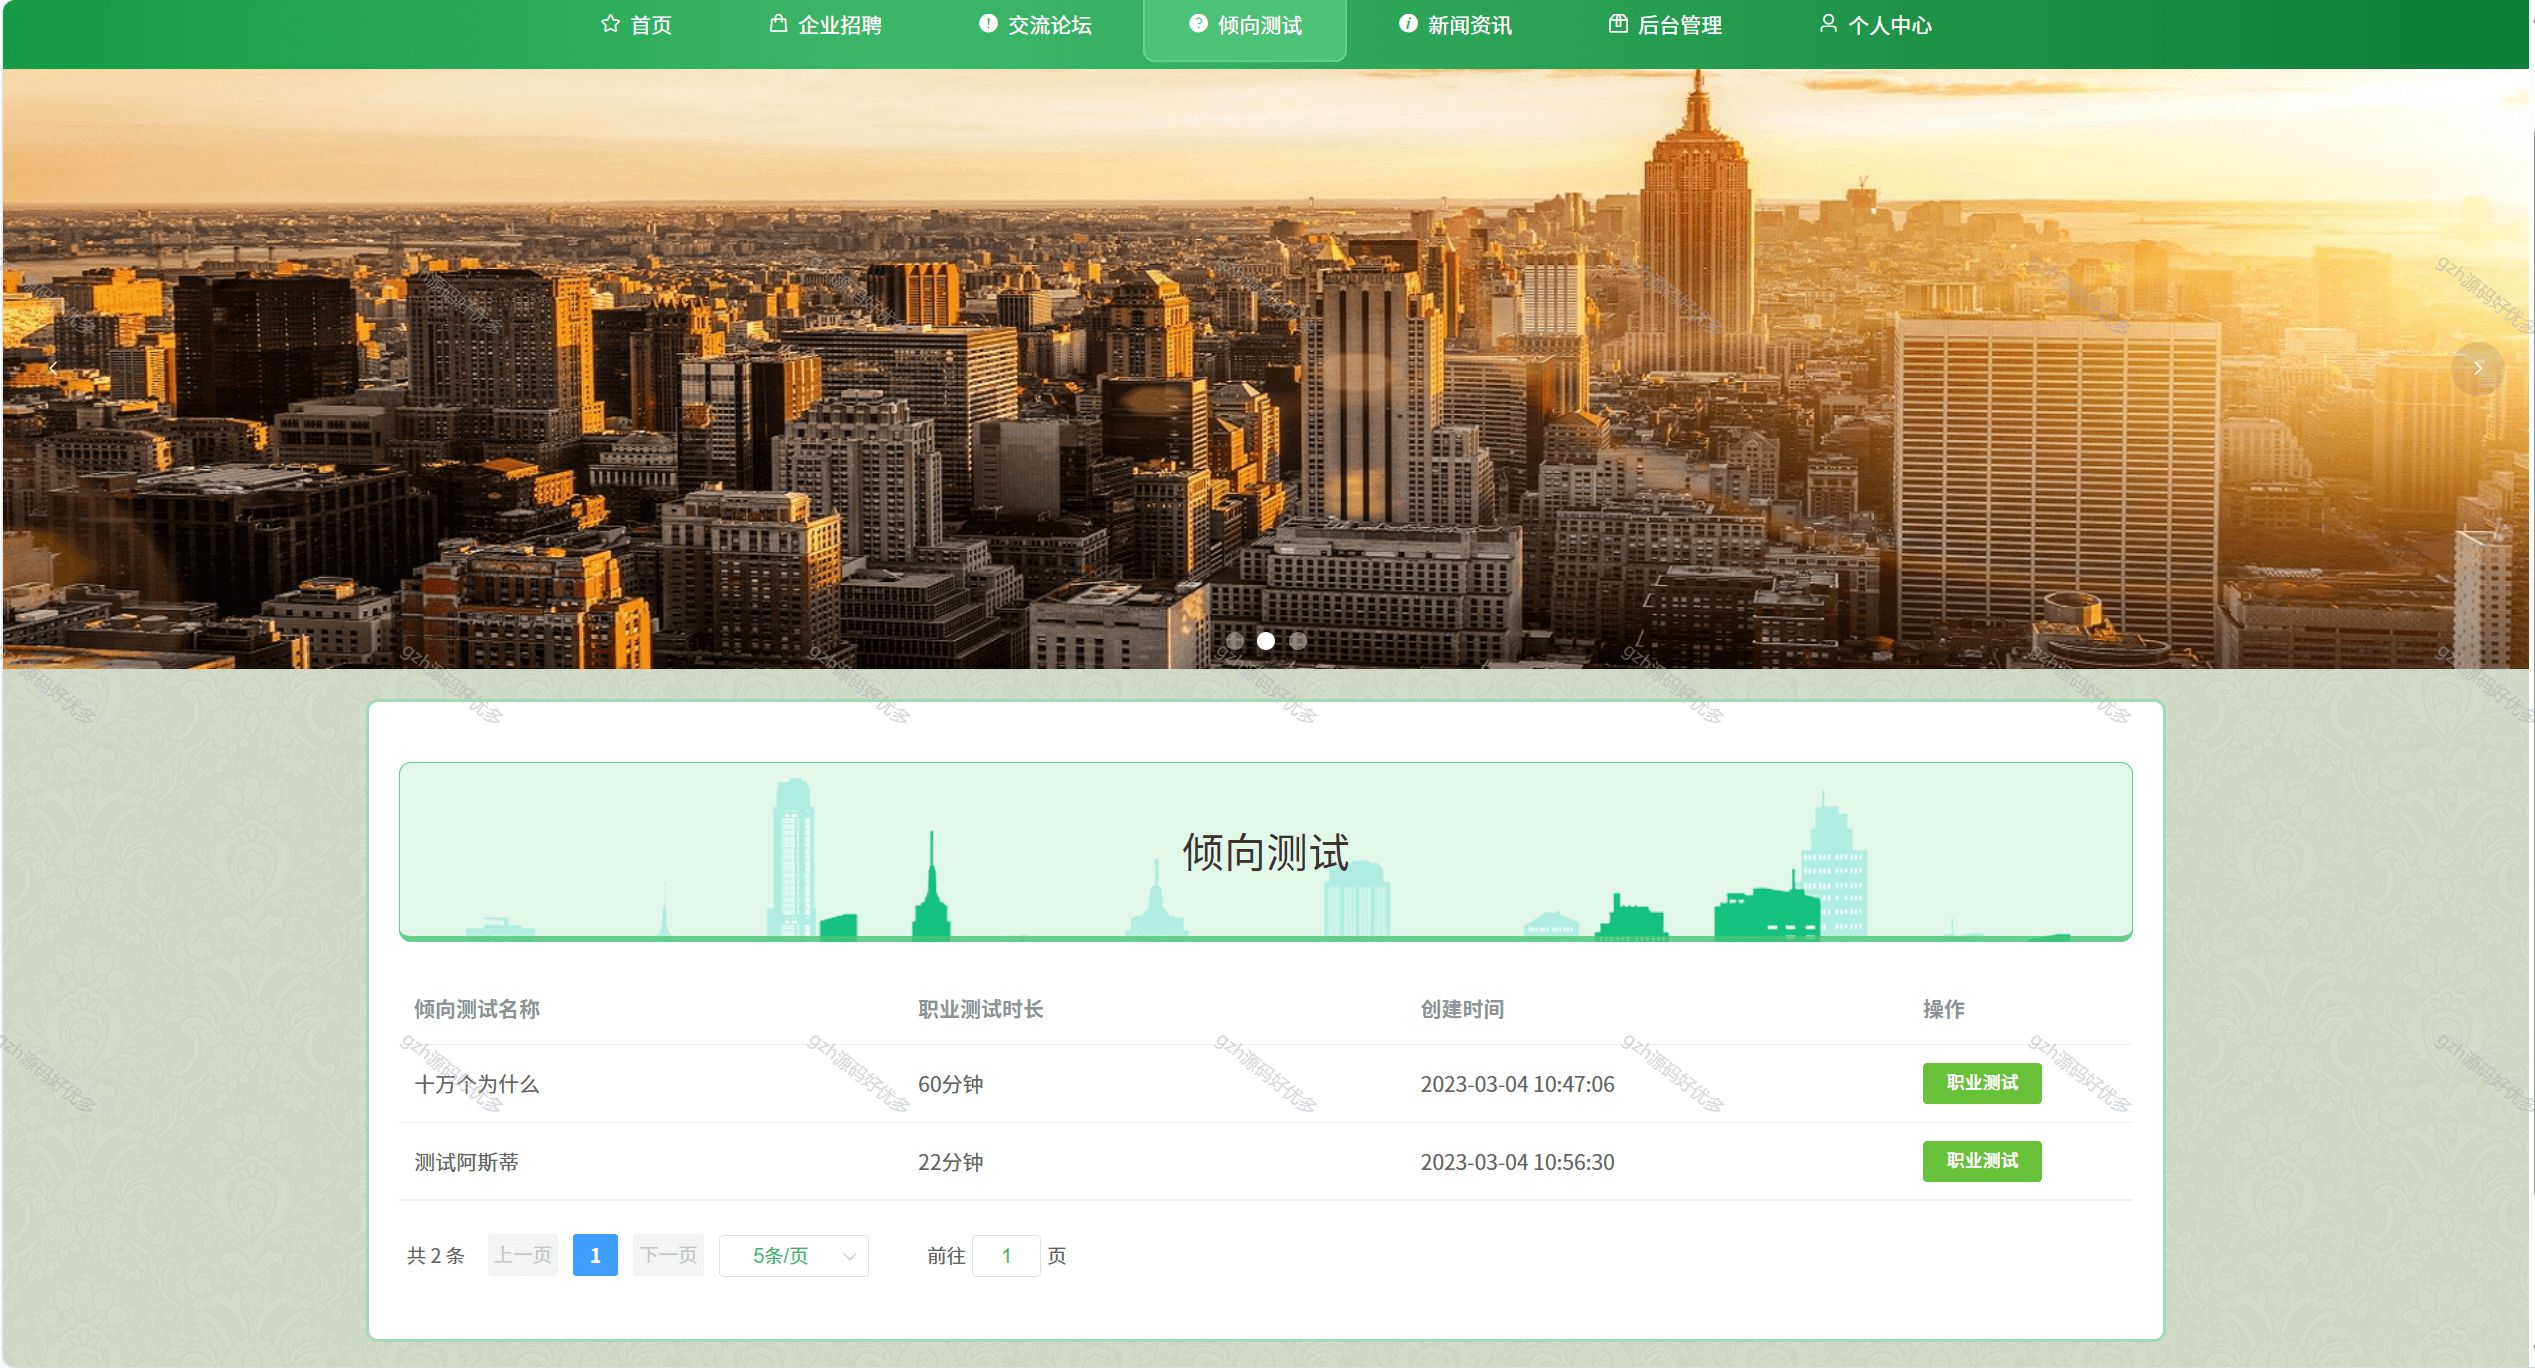Start 职业测试 for 测试阿斯蒂
Screen dimensions: 2535x1368
pyautogui.click(x=1981, y=1161)
